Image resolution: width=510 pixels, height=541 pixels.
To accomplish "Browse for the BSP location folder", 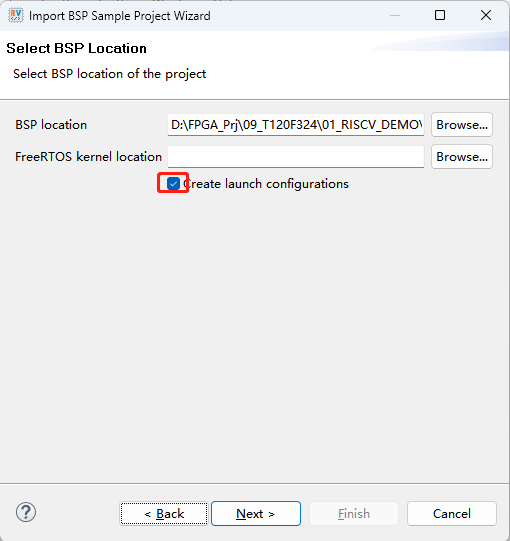I will coord(462,125).
